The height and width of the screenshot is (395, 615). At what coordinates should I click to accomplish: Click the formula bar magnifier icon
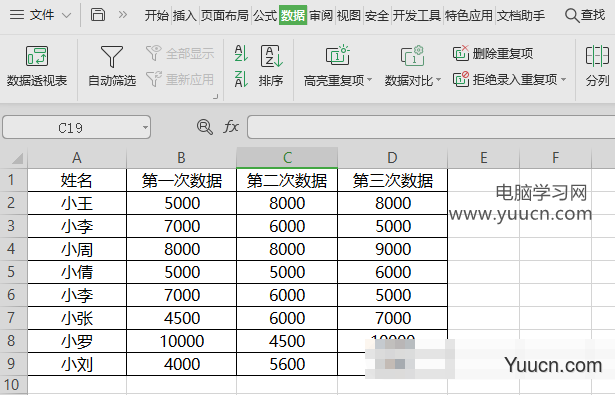(204, 127)
